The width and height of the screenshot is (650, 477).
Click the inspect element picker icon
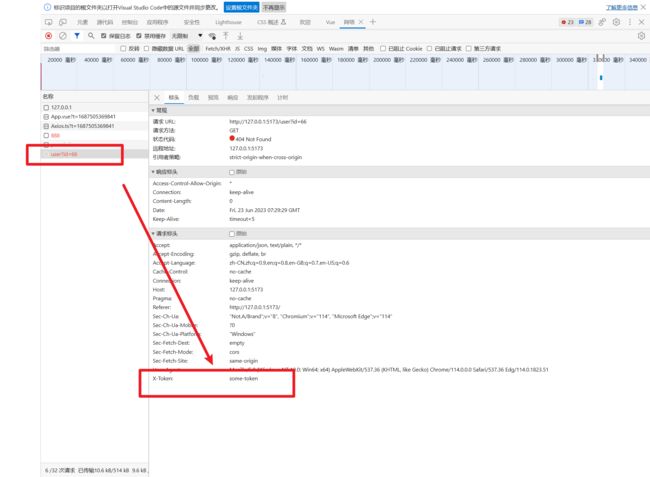(x=49, y=22)
